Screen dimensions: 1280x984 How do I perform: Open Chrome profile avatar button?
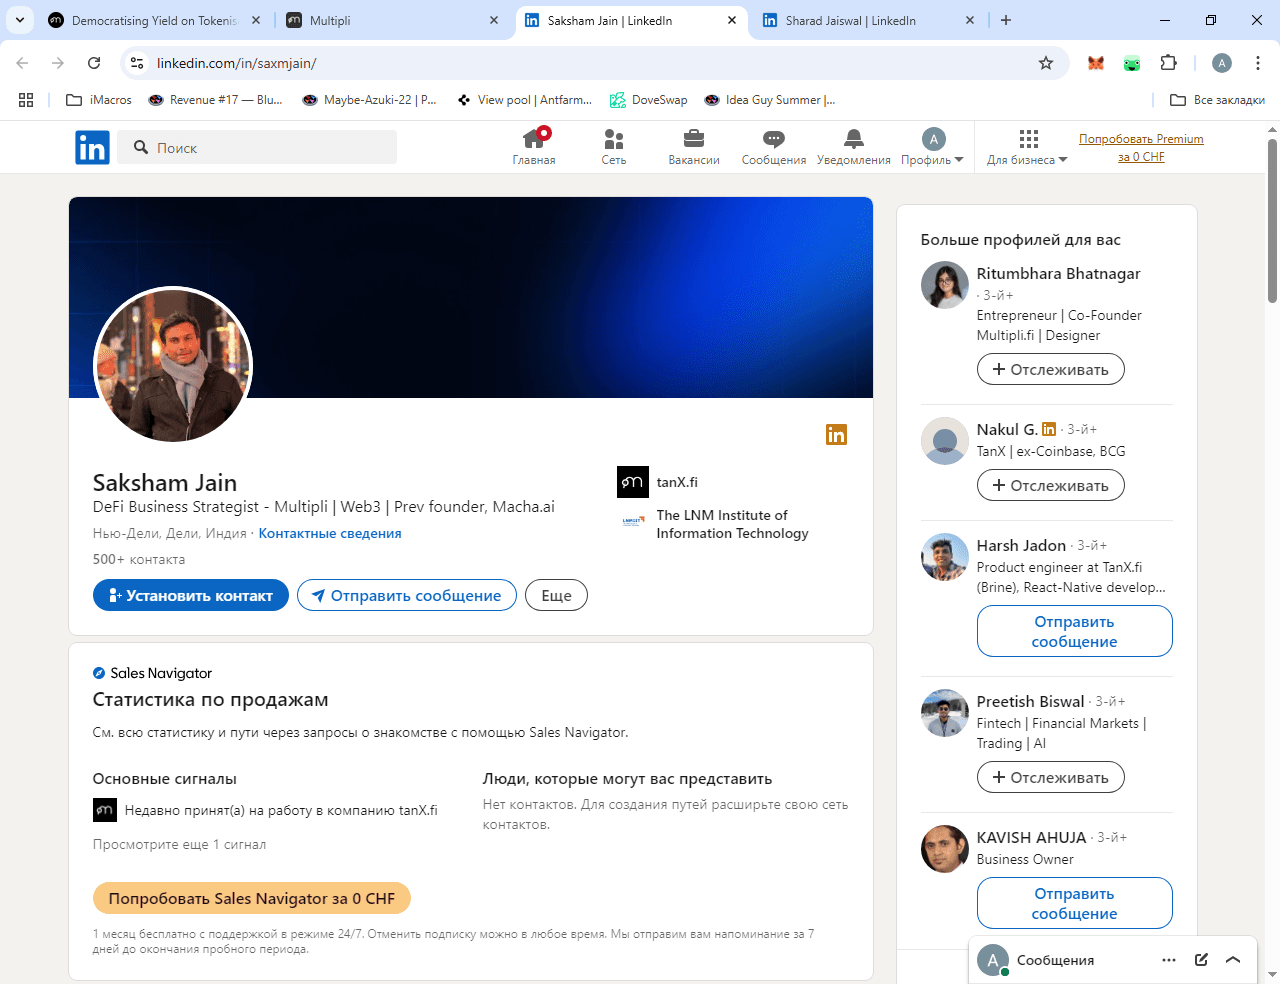click(1222, 63)
